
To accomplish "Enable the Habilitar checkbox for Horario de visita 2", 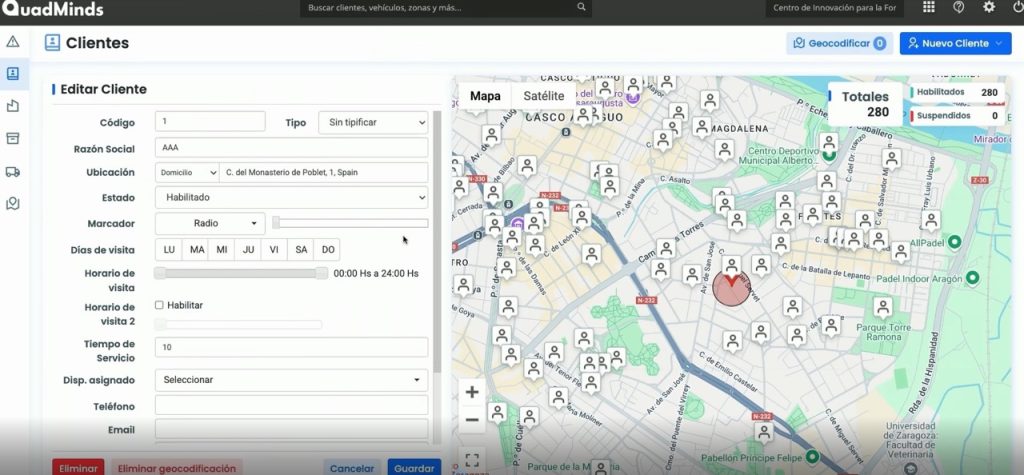I will pyautogui.click(x=160, y=305).
